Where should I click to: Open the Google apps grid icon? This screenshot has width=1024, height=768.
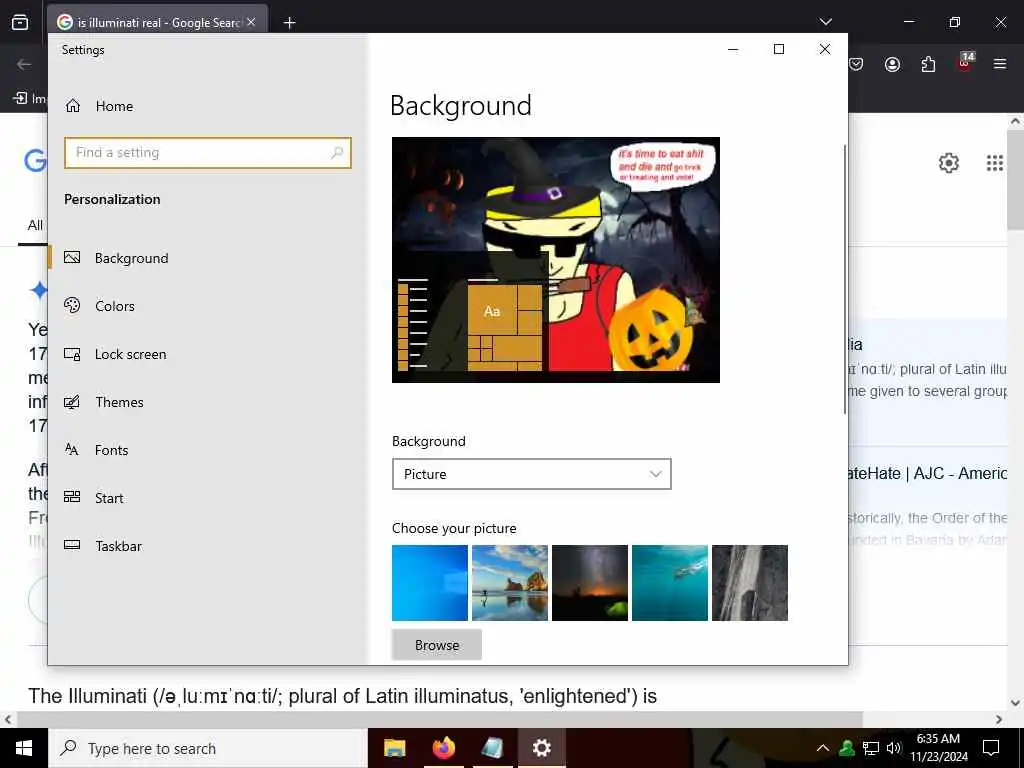coord(995,163)
